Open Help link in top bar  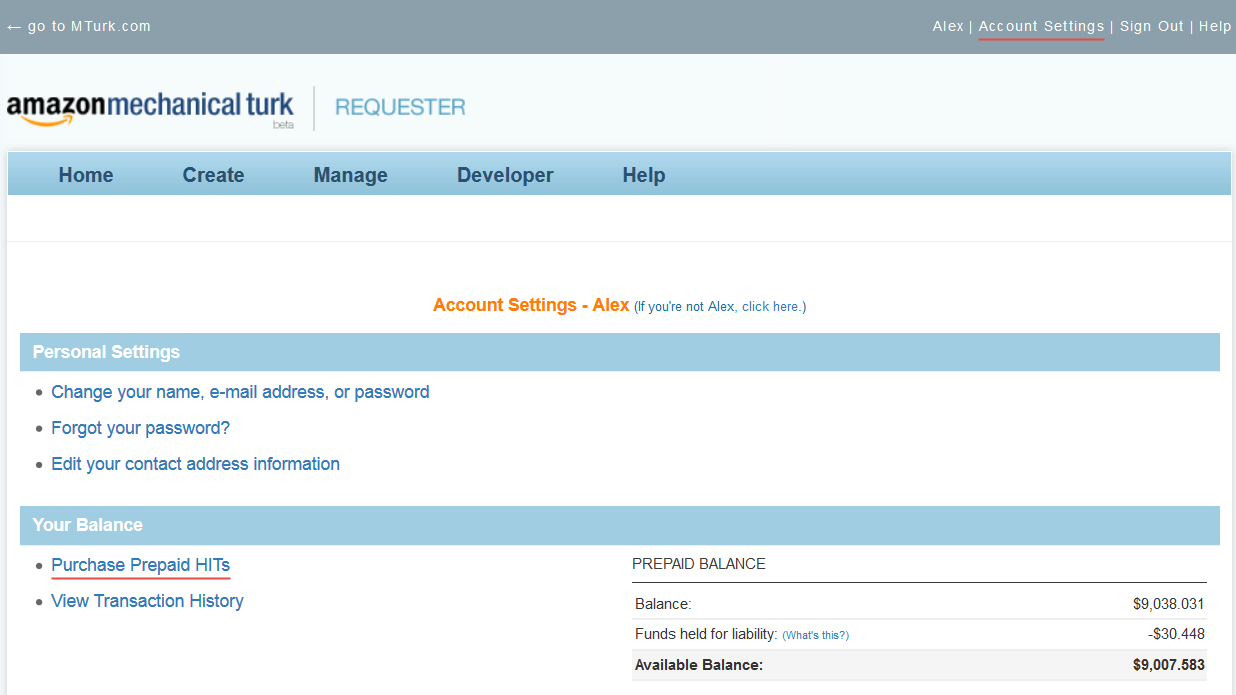(1215, 26)
